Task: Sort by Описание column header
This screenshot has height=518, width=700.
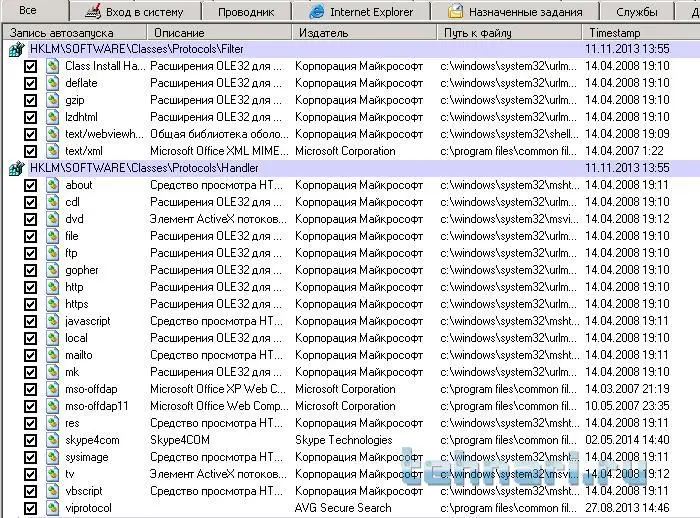Action: click(x=219, y=33)
